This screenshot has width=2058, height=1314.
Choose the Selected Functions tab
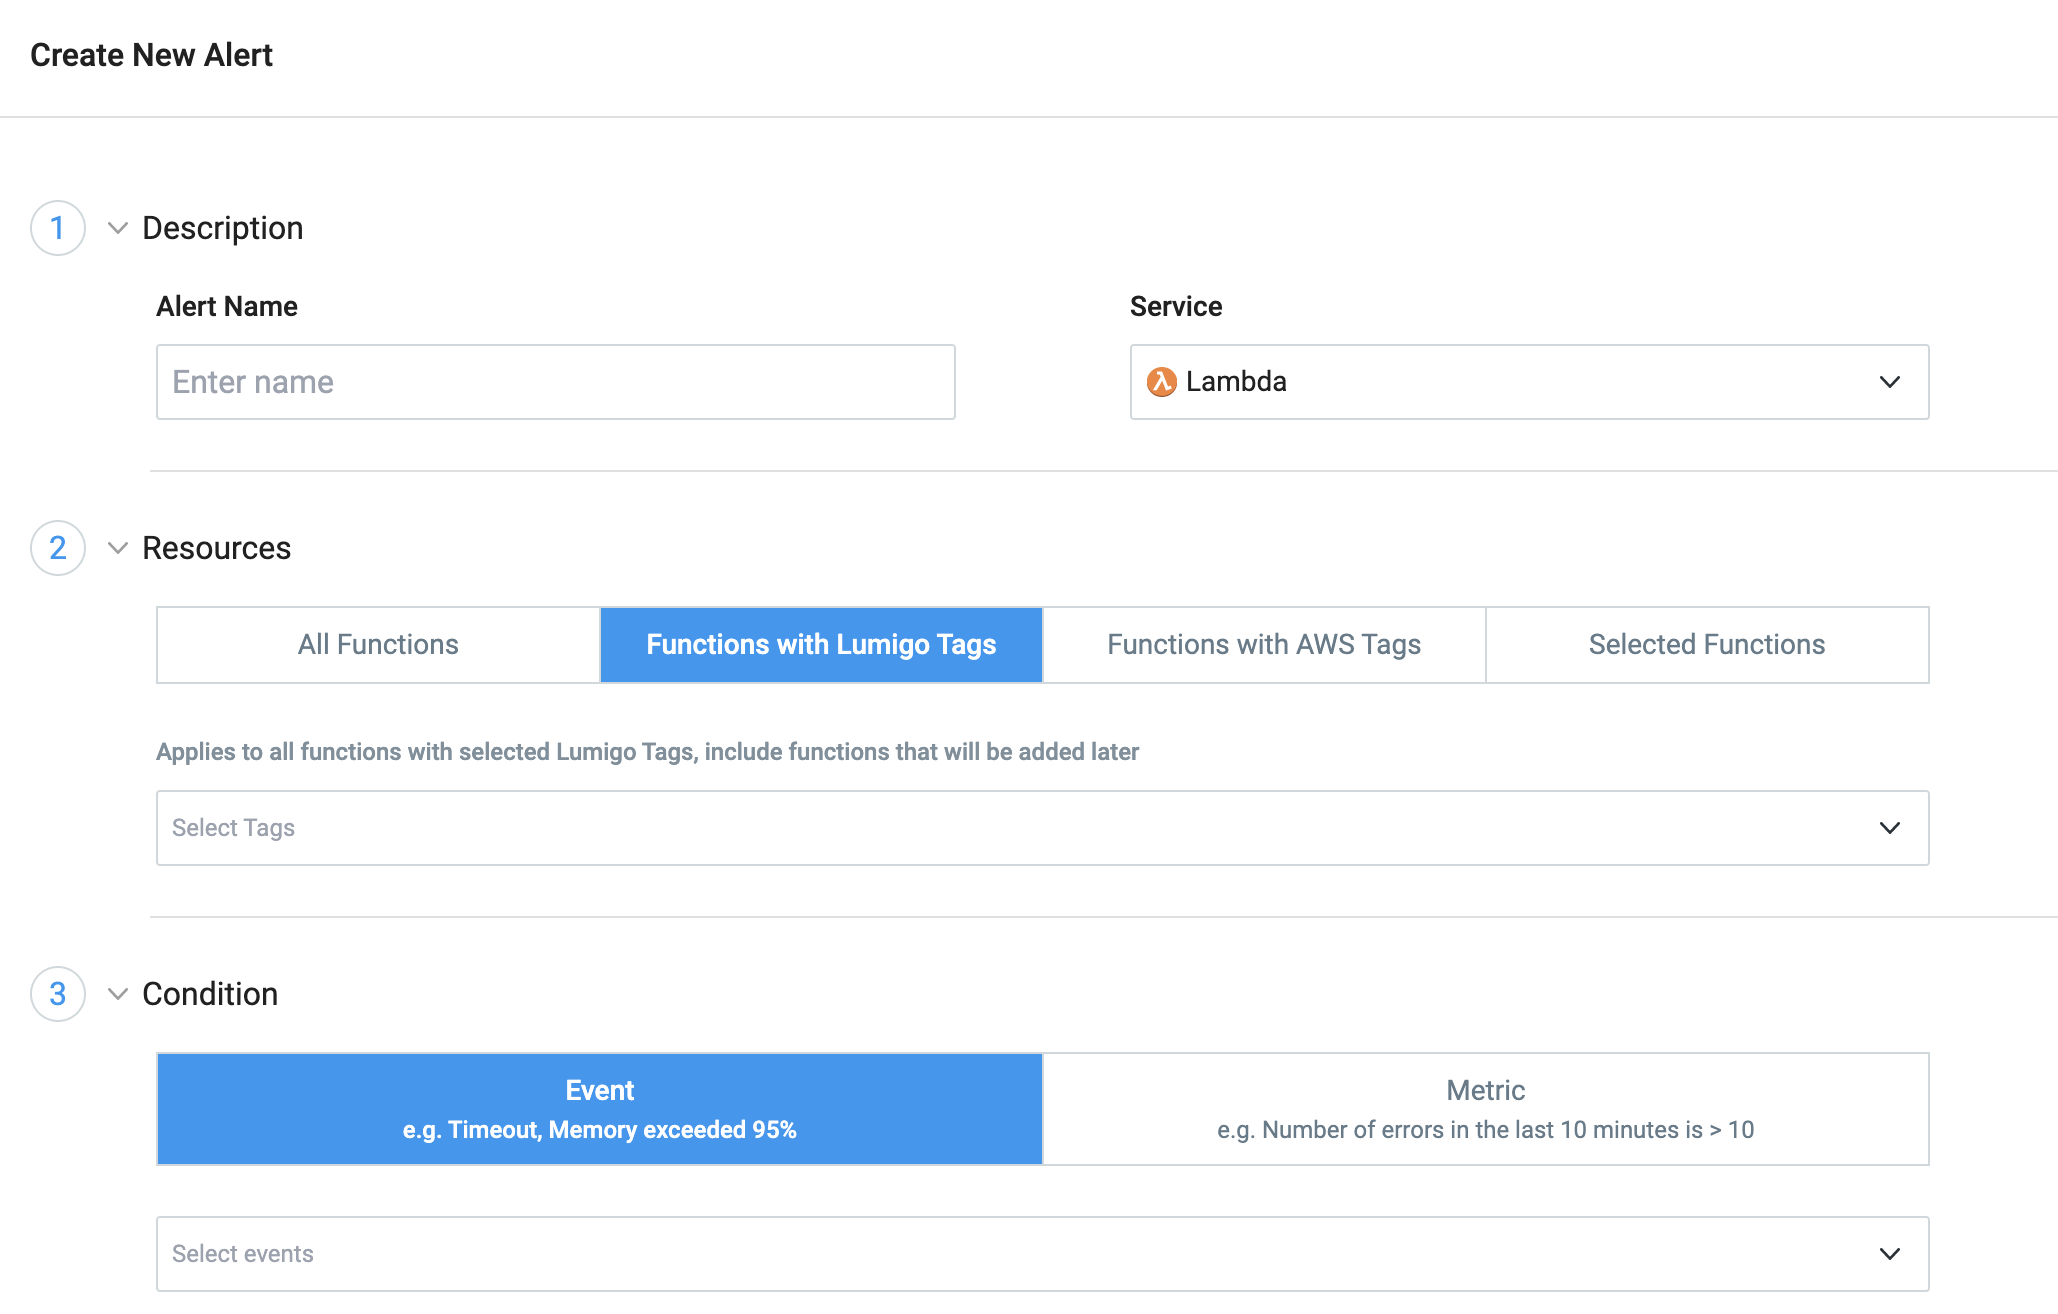pos(1707,645)
